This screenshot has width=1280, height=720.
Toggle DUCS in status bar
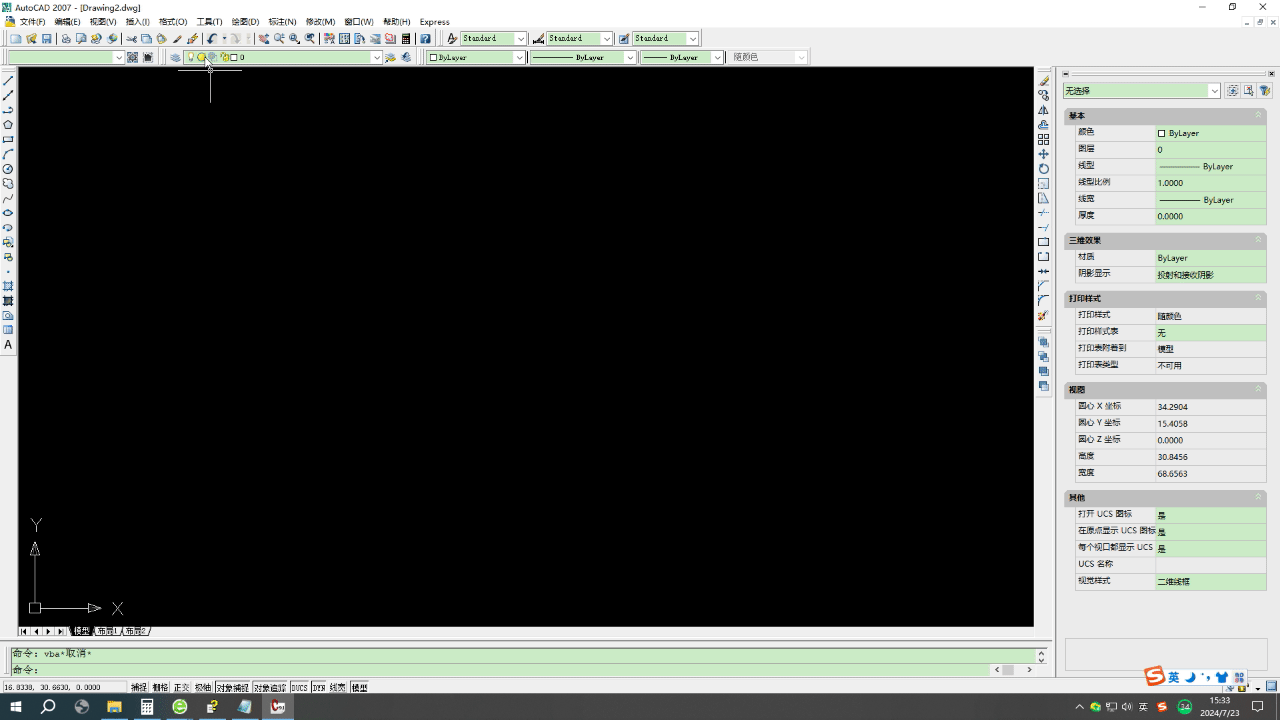(300, 688)
